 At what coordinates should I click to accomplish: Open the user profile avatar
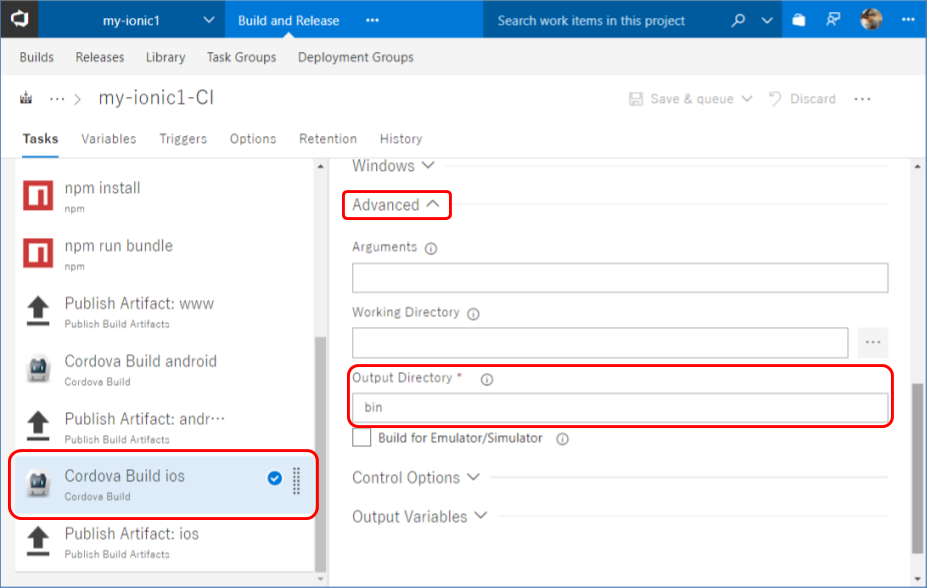pyautogui.click(x=871, y=20)
